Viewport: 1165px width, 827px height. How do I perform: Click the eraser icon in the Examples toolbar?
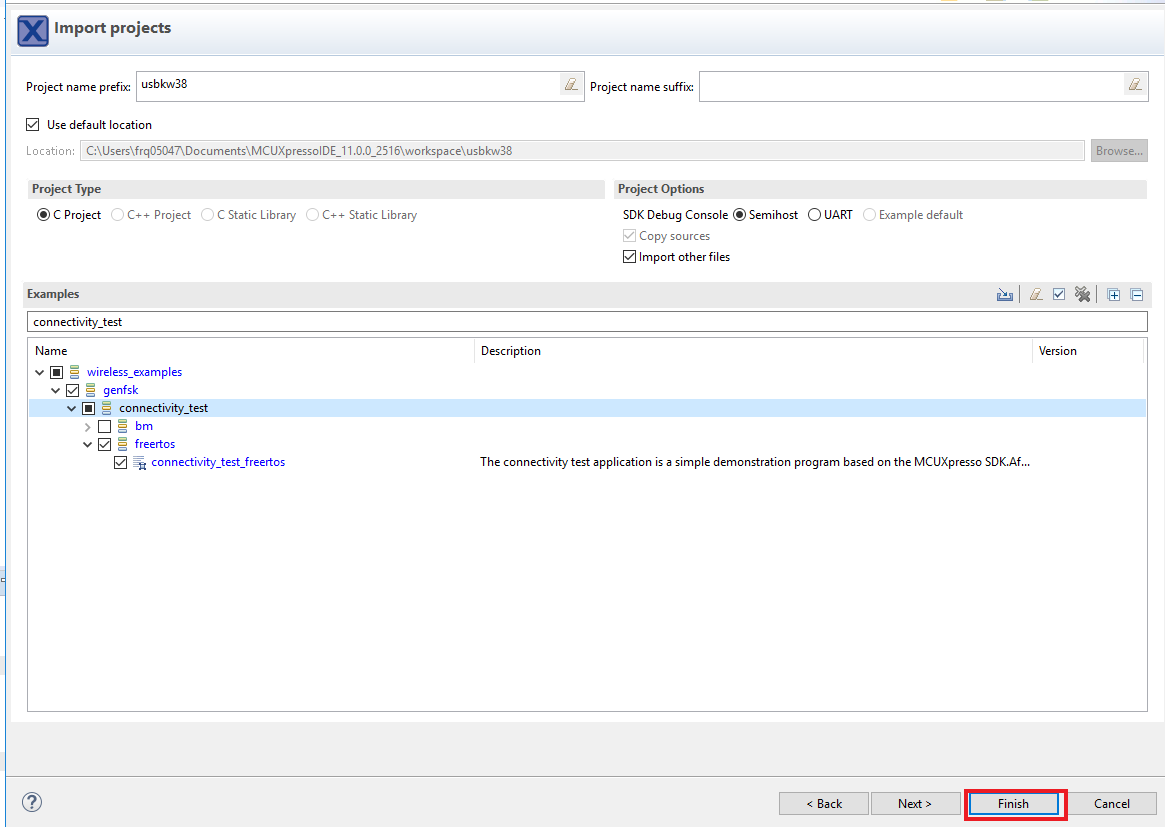click(1036, 294)
